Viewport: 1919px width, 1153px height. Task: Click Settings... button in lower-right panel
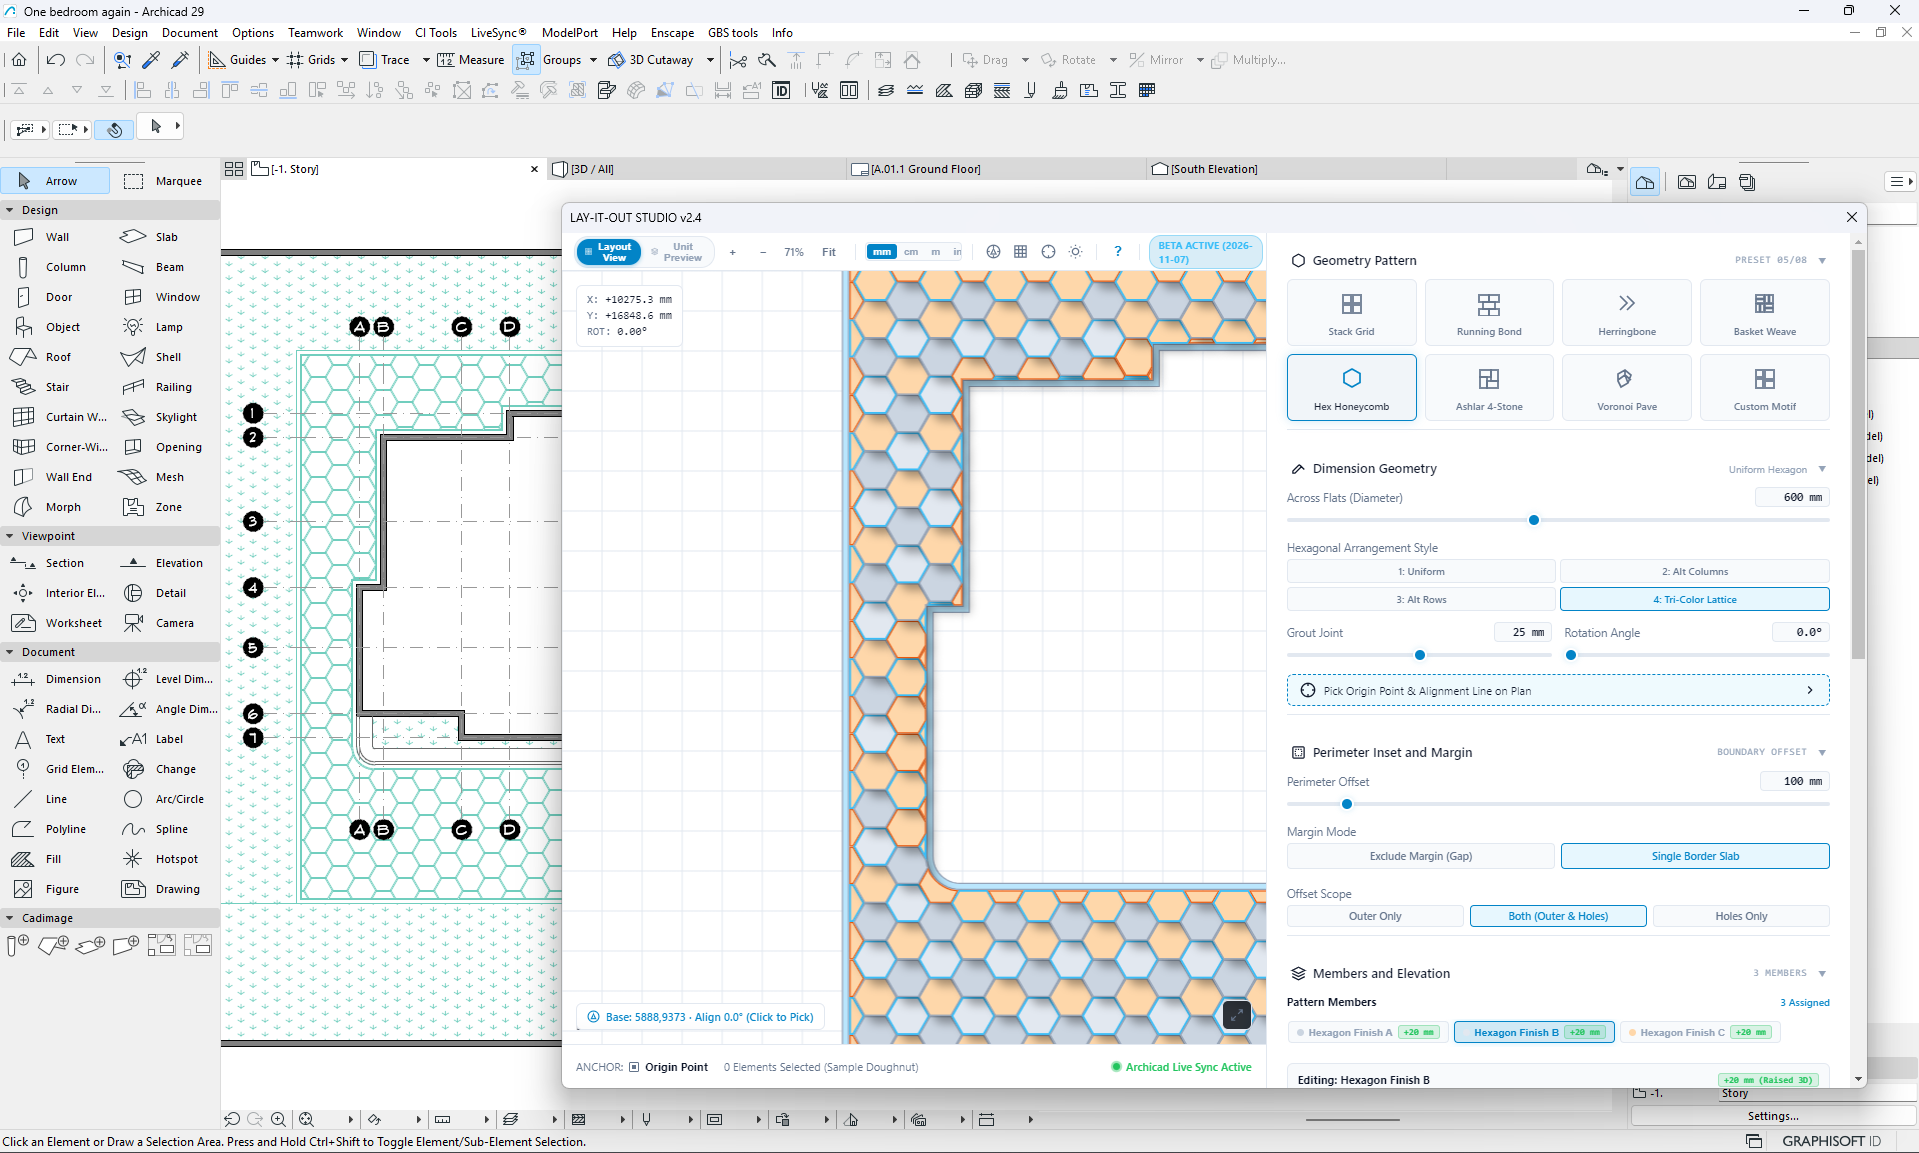pyautogui.click(x=1773, y=1116)
